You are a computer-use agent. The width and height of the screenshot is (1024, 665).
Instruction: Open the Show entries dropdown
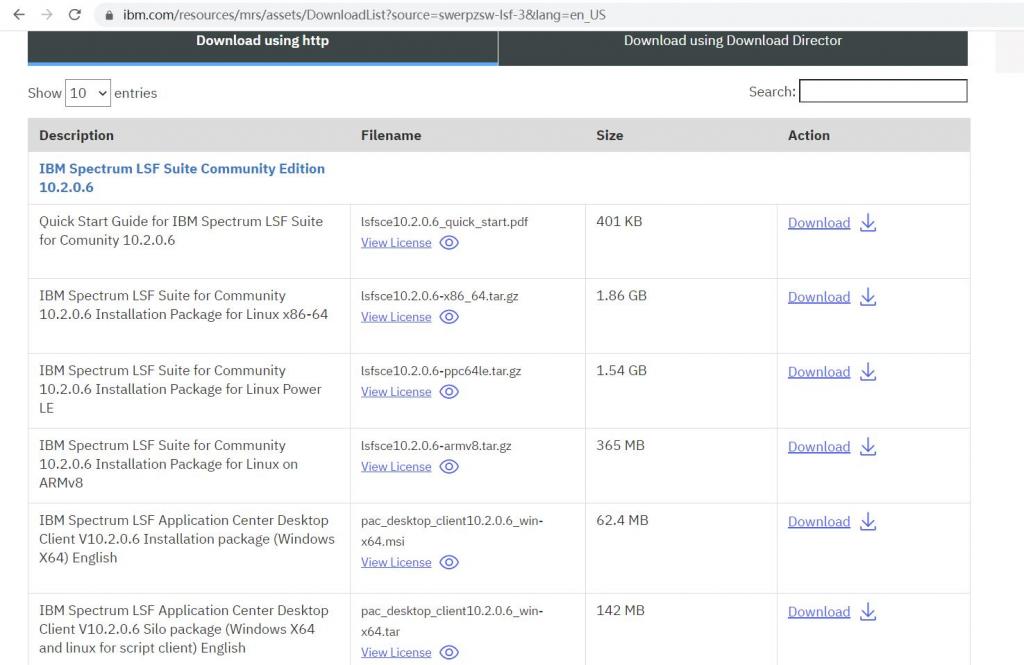click(88, 93)
